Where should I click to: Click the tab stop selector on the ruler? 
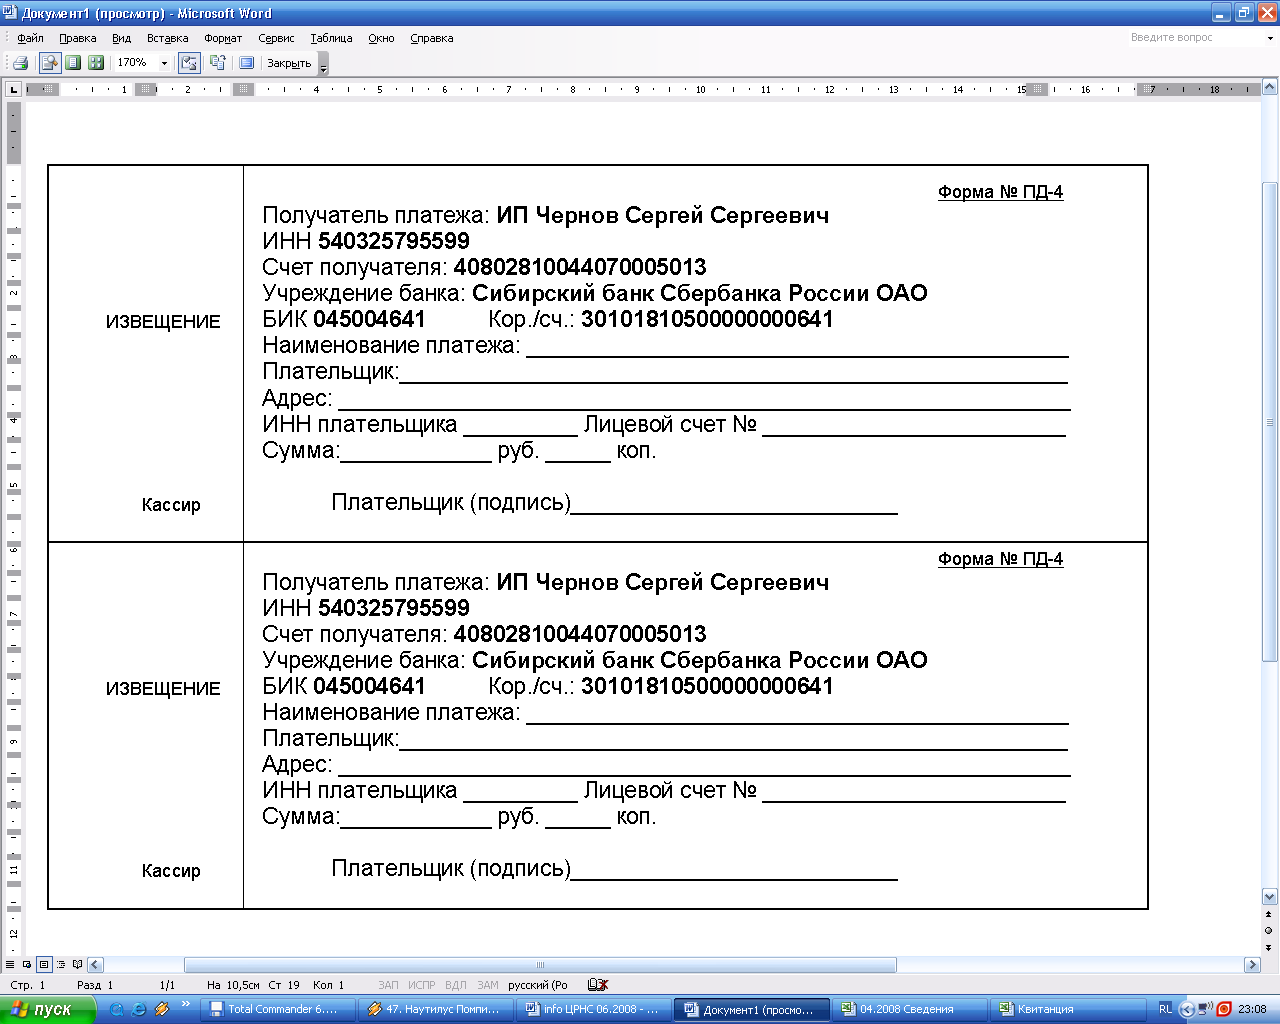tap(13, 90)
